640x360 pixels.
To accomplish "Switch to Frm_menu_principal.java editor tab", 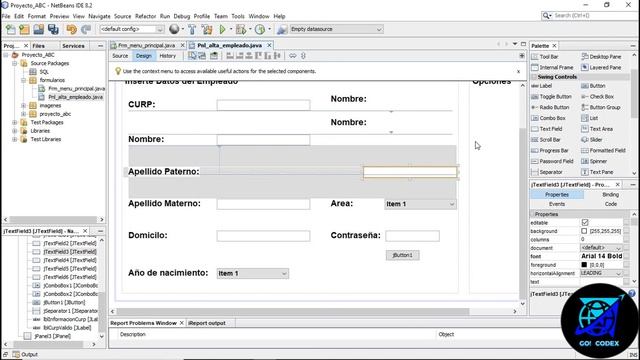I will tap(146, 46).
